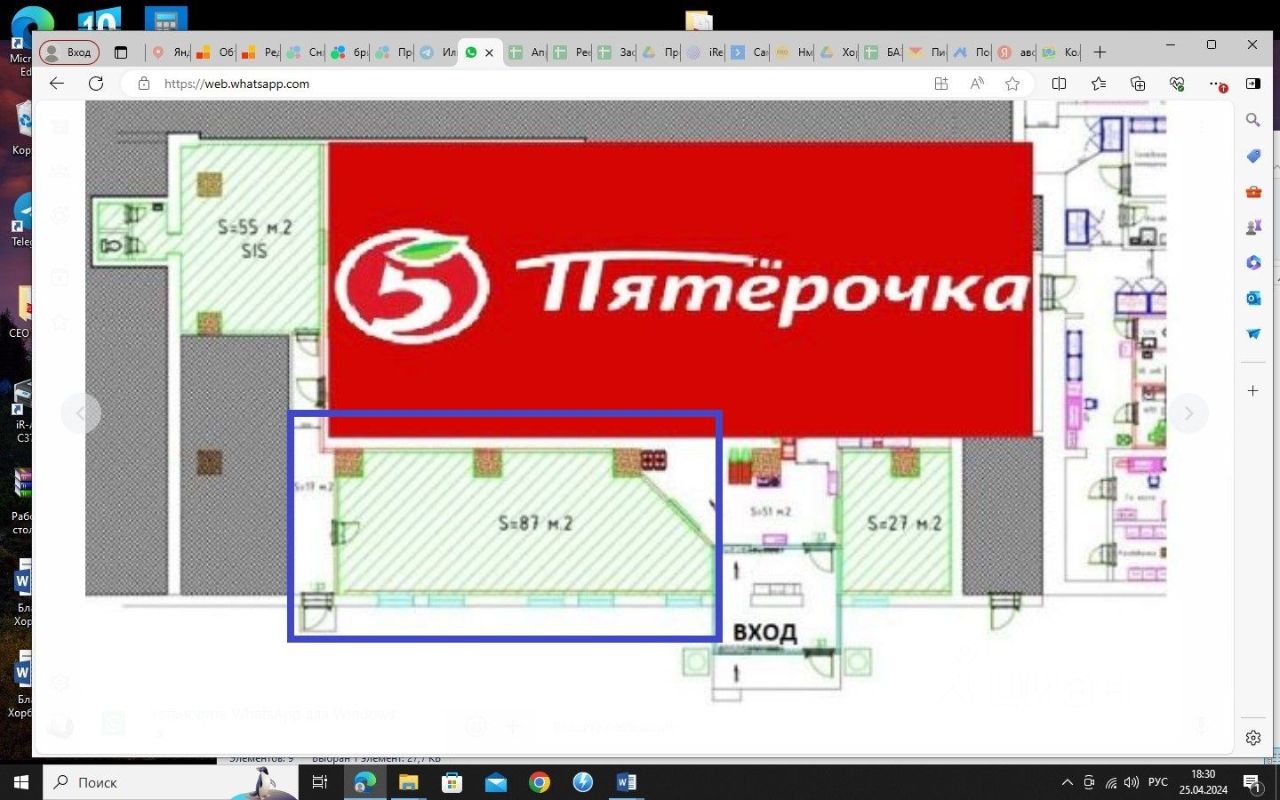Reload the WhatsApp Web page
Screen dimensions: 1280x800
(96, 84)
